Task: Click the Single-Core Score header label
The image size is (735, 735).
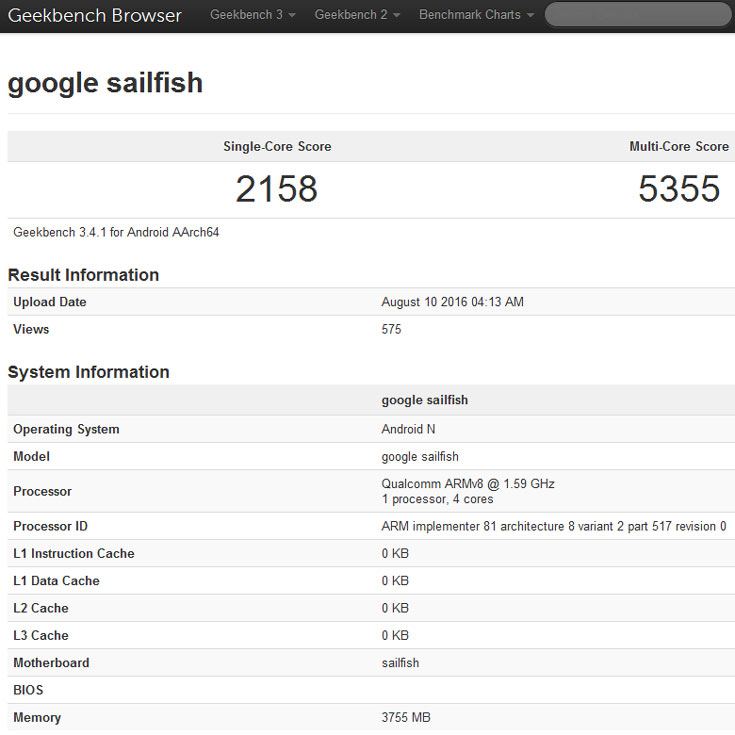Action: tap(277, 146)
